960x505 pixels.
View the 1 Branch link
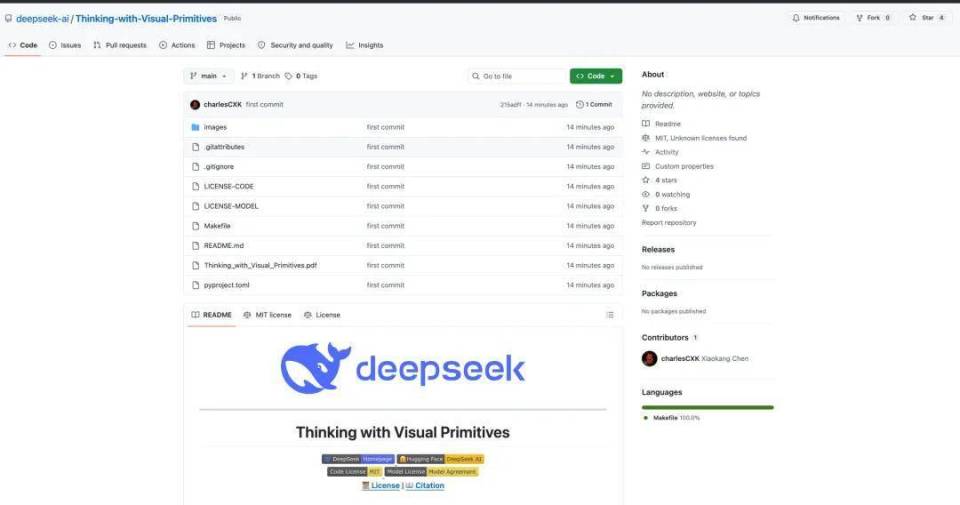tap(260, 76)
